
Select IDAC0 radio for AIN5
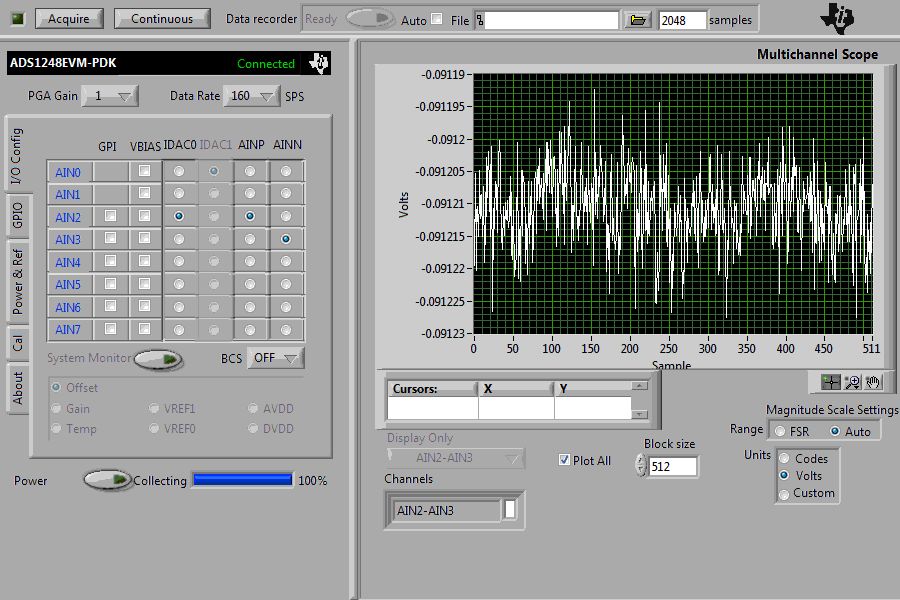click(x=179, y=284)
